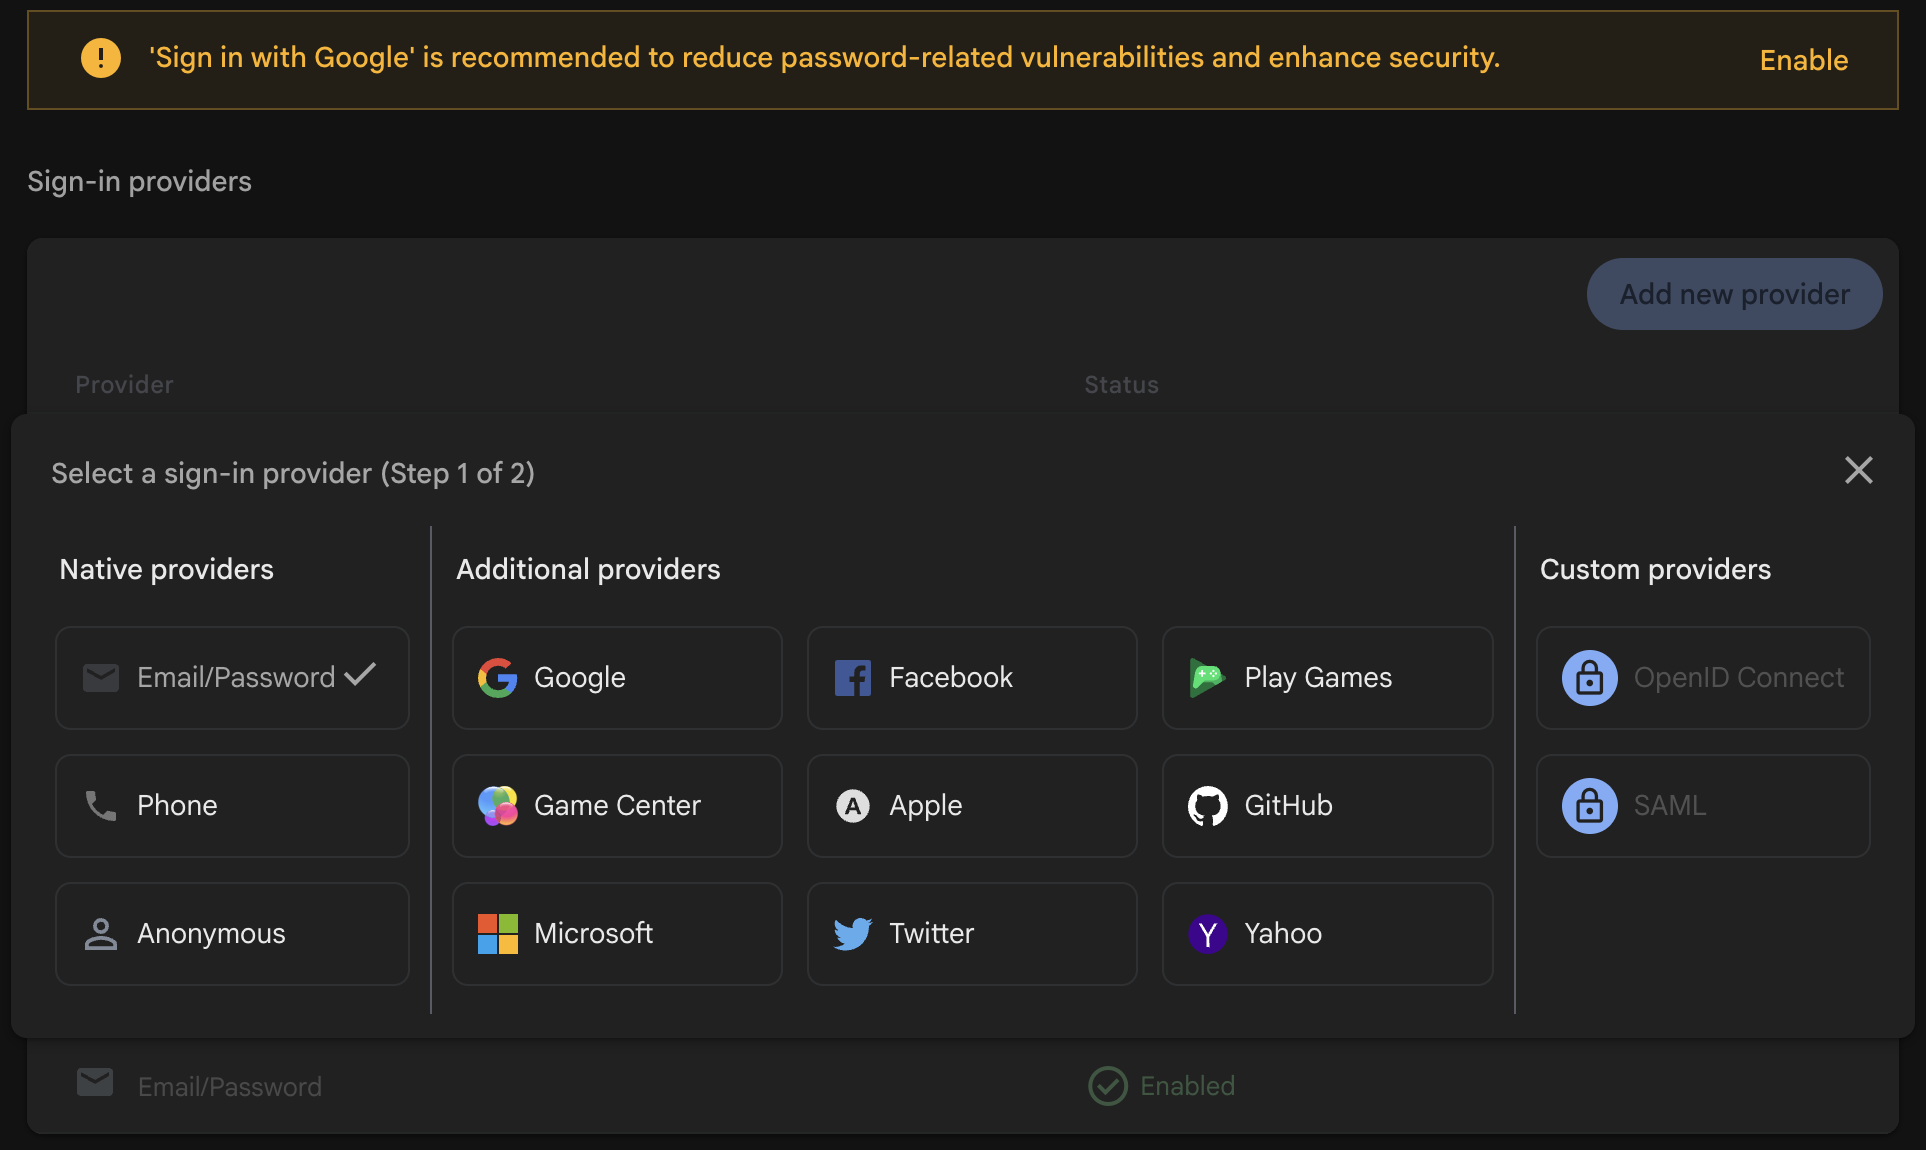Screen dimensions: 1926x1150
Task: Click the Twitter bird icon
Action: pyautogui.click(x=852, y=934)
